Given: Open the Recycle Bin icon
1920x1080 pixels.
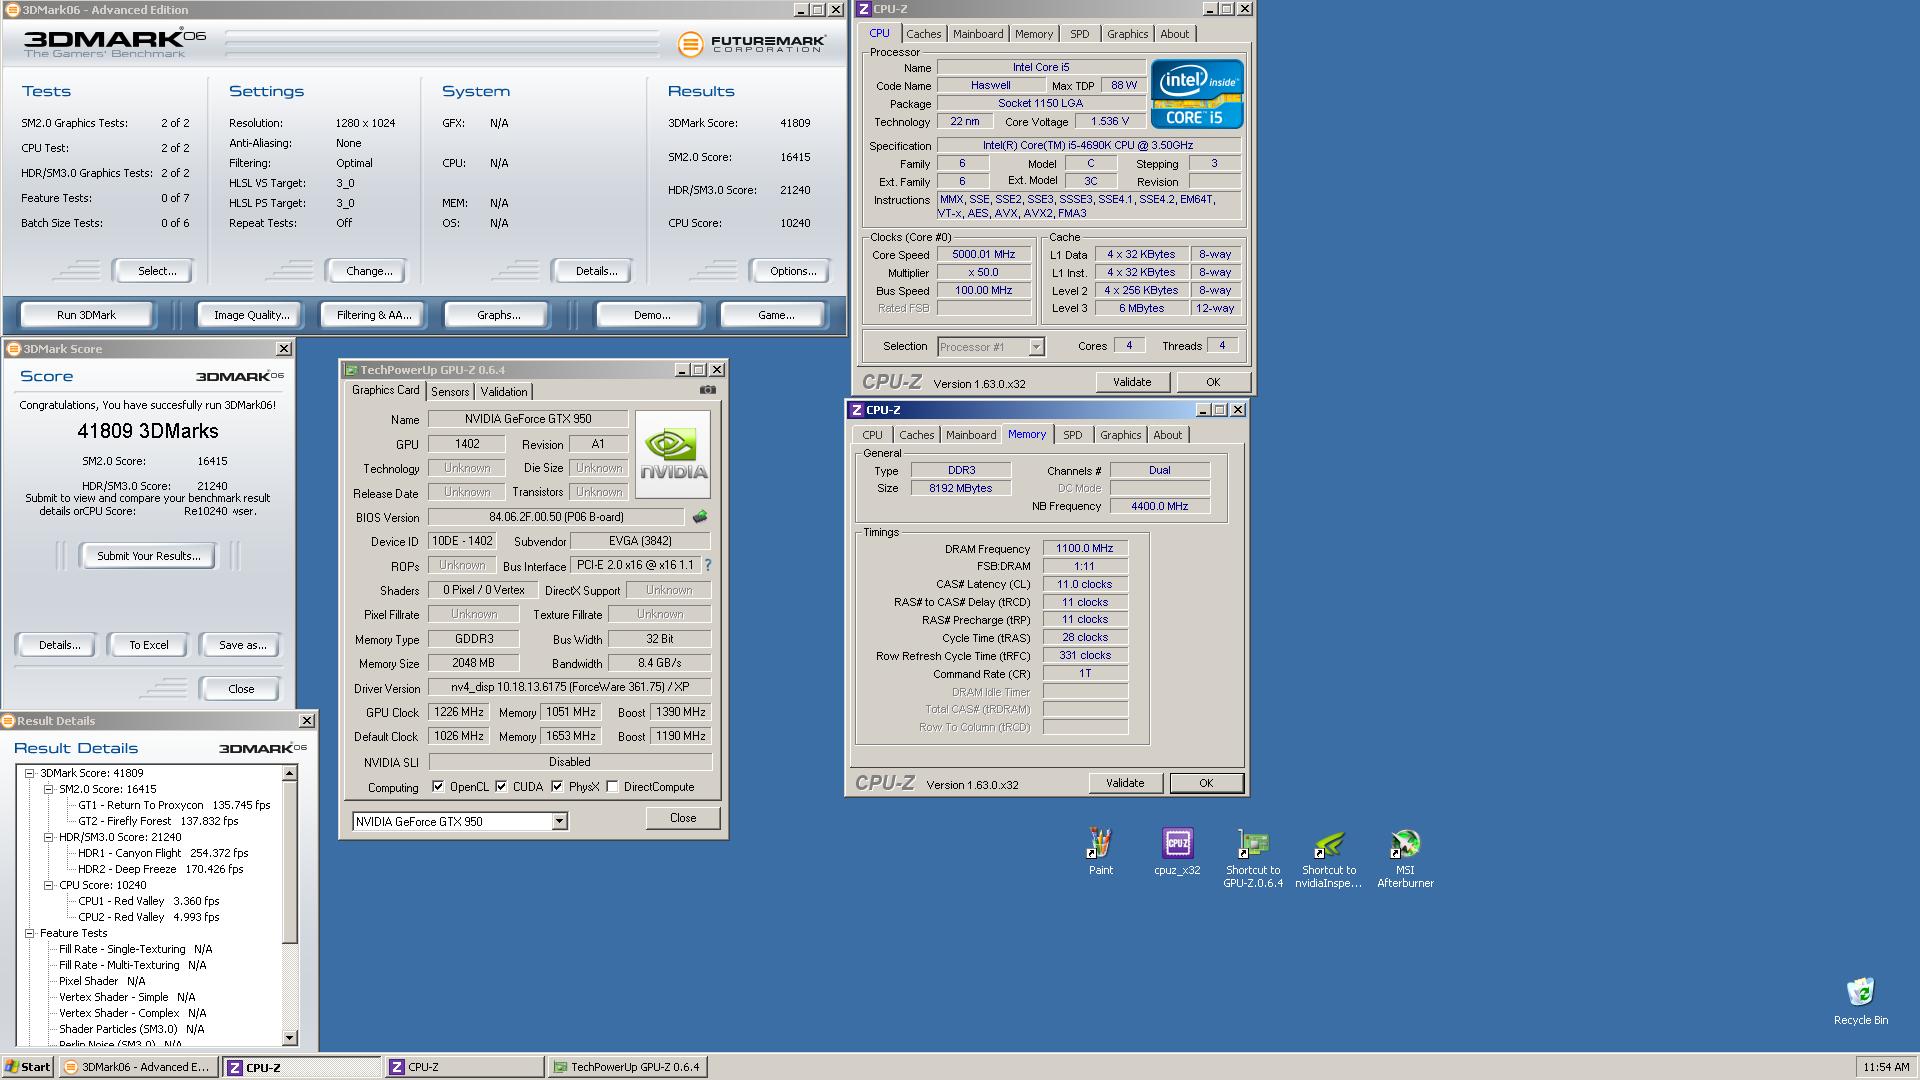Looking at the screenshot, I should 1860,1001.
